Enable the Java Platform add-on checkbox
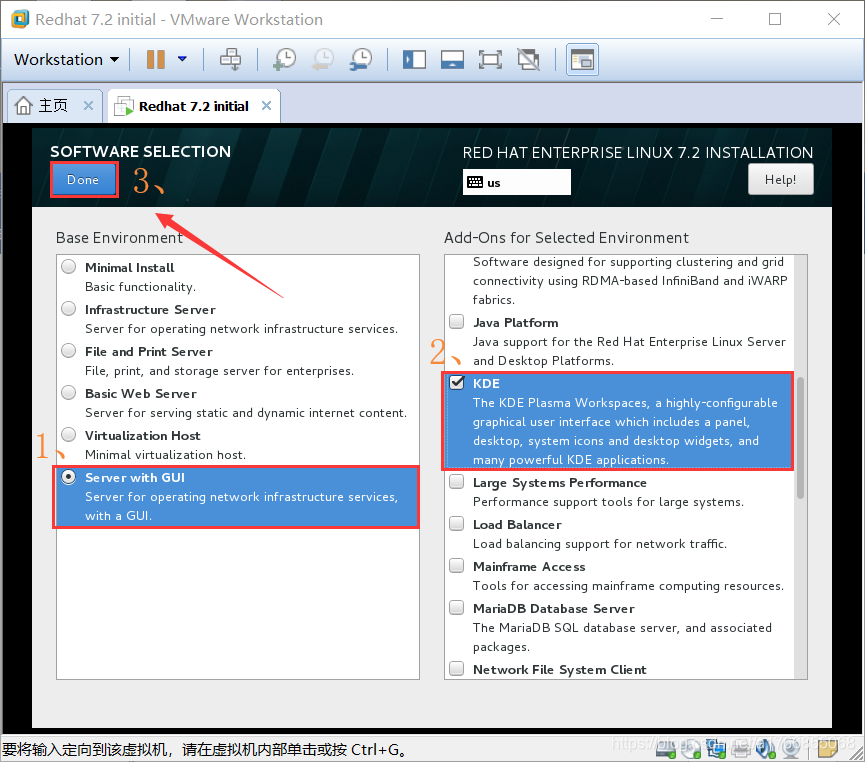The height and width of the screenshot is (762, 865). pos(457,321)
